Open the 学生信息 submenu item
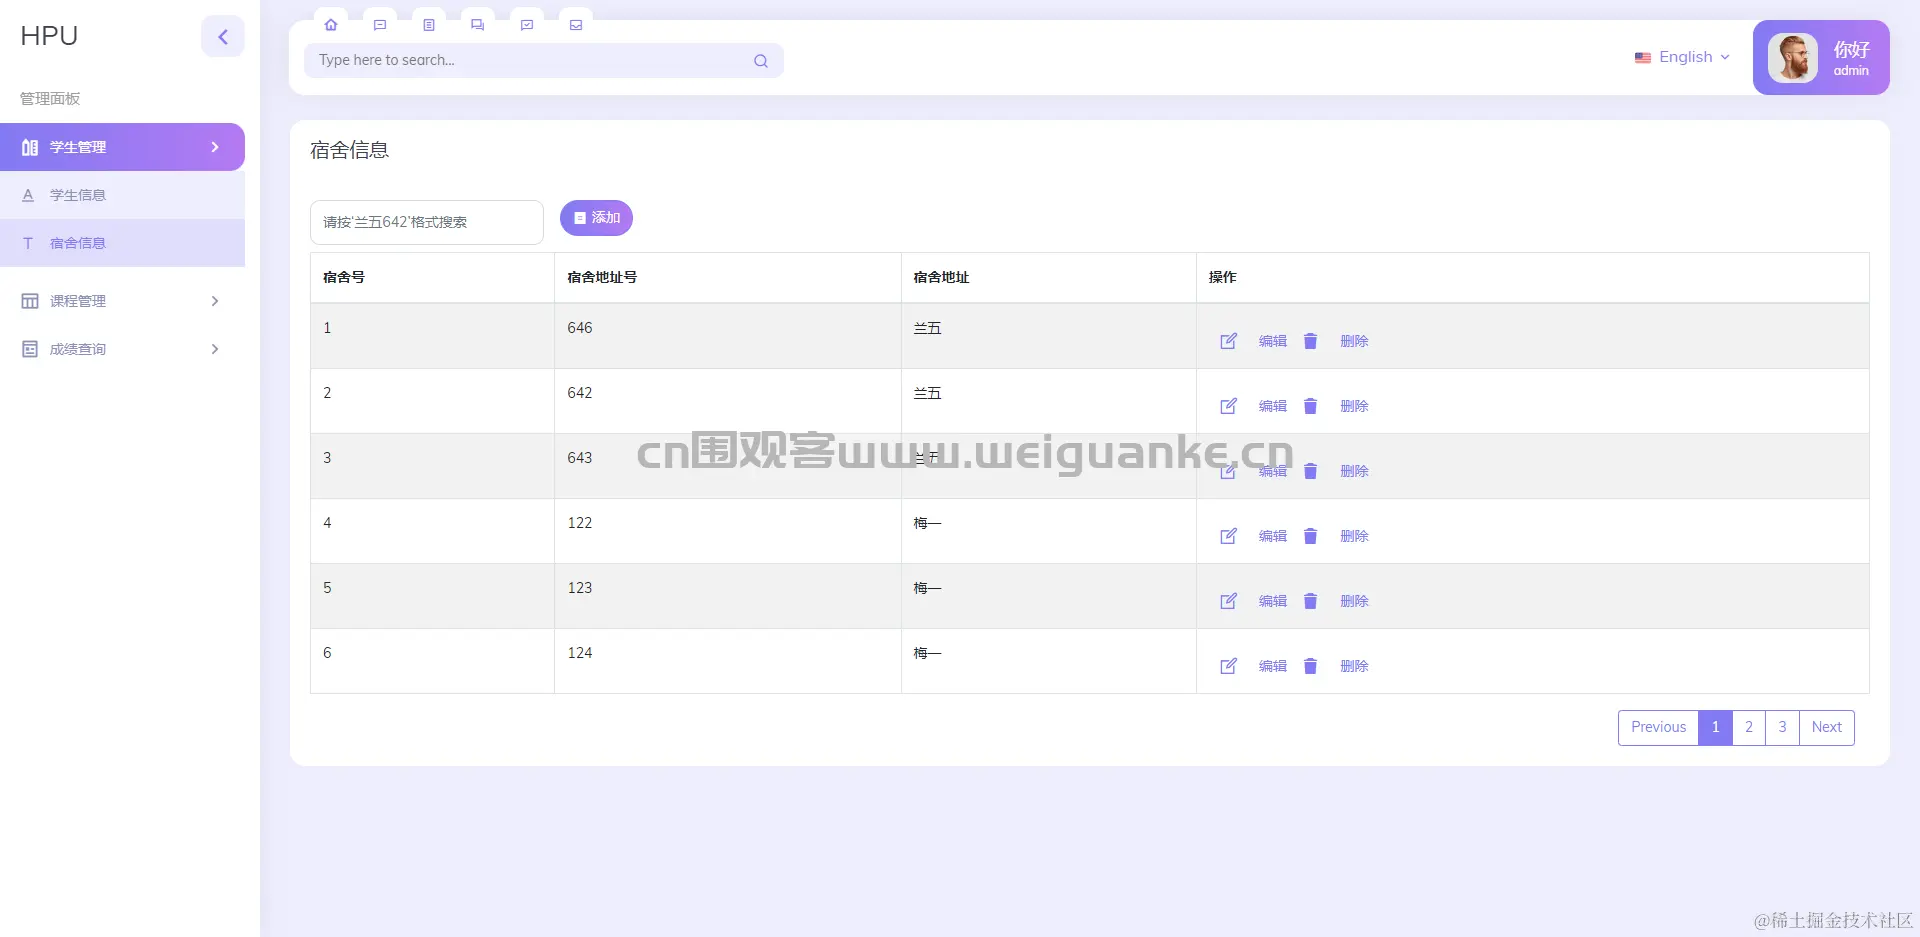 [x=122, y=195]
